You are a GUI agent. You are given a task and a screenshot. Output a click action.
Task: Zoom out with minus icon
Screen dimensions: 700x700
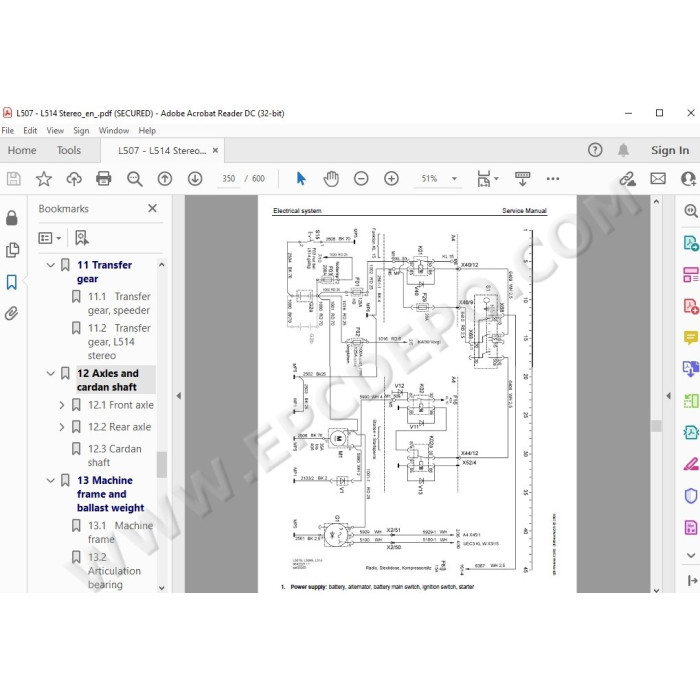pos(361,179)
